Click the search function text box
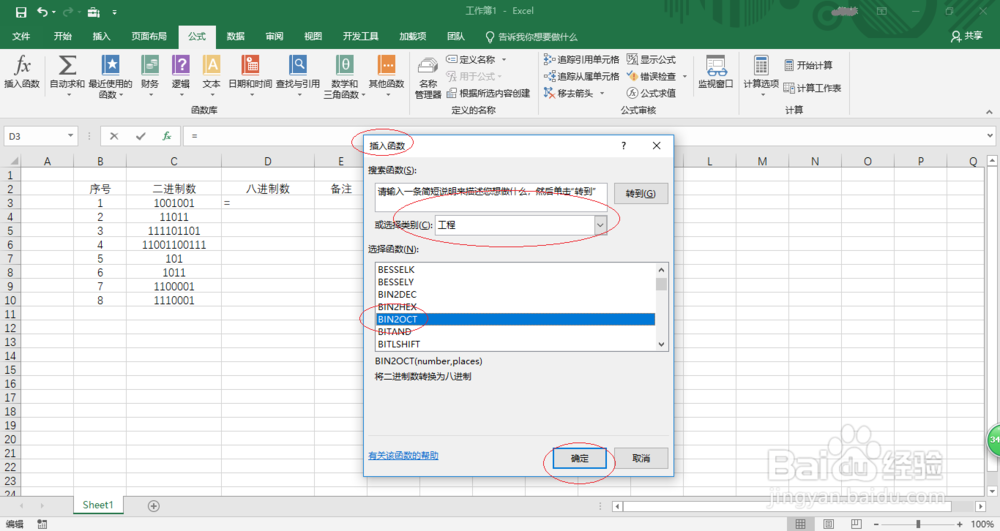The image size is (1000, 531). 491,196
